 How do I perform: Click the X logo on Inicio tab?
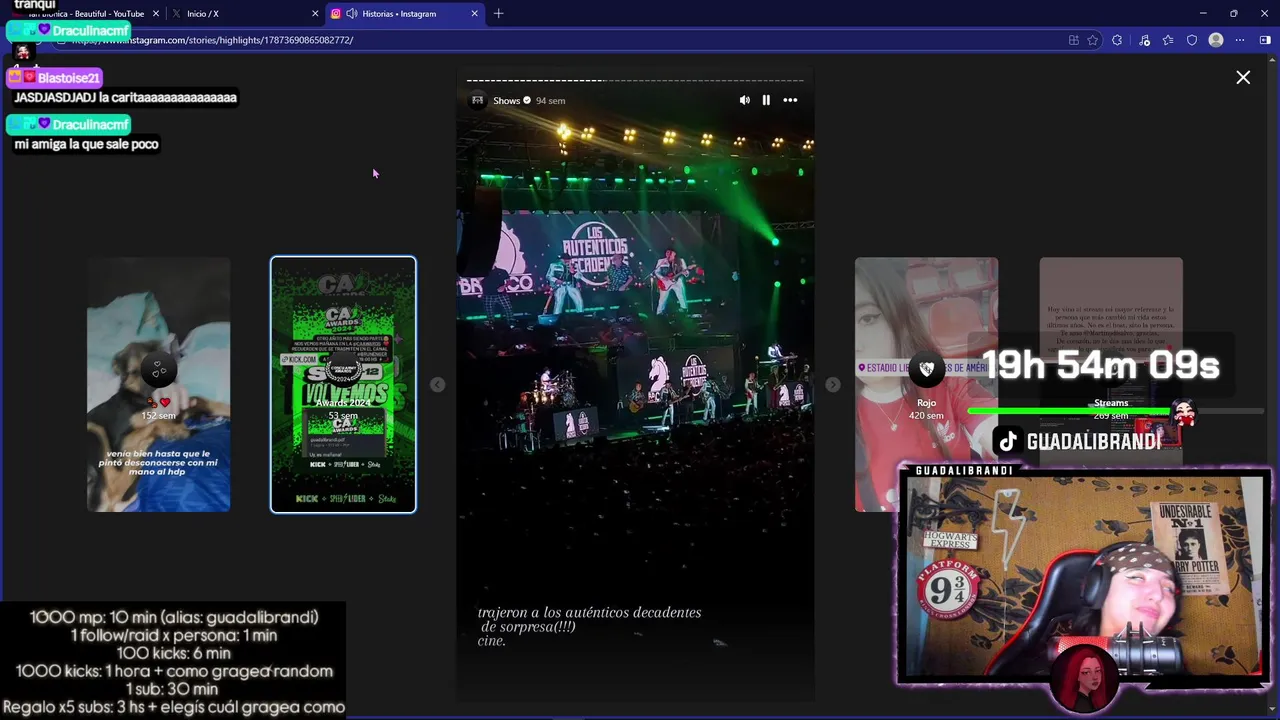coord(177,14)
